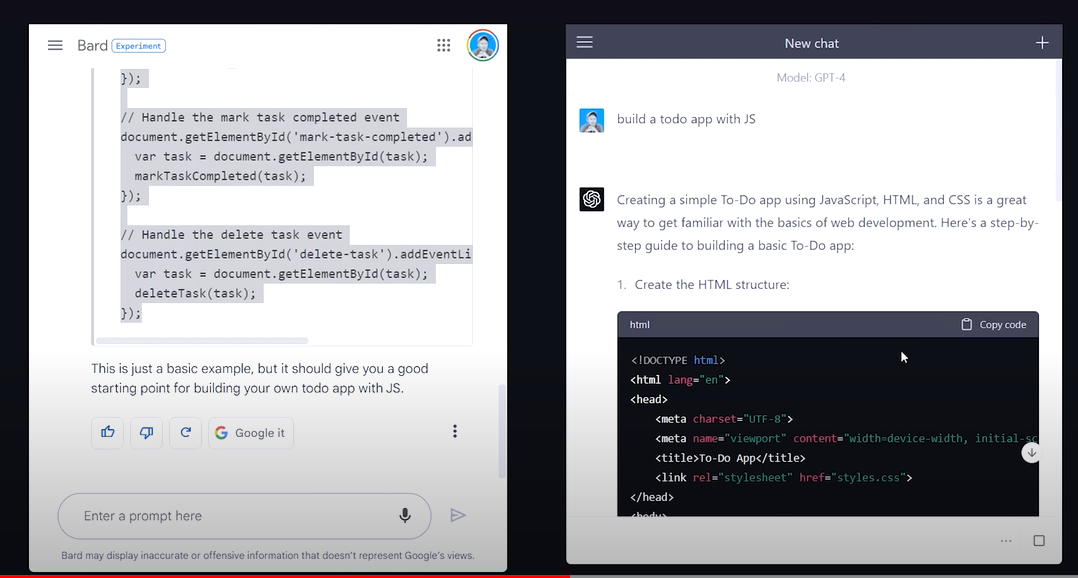Click Model: GPT-4 label

(x=811, y=78)
